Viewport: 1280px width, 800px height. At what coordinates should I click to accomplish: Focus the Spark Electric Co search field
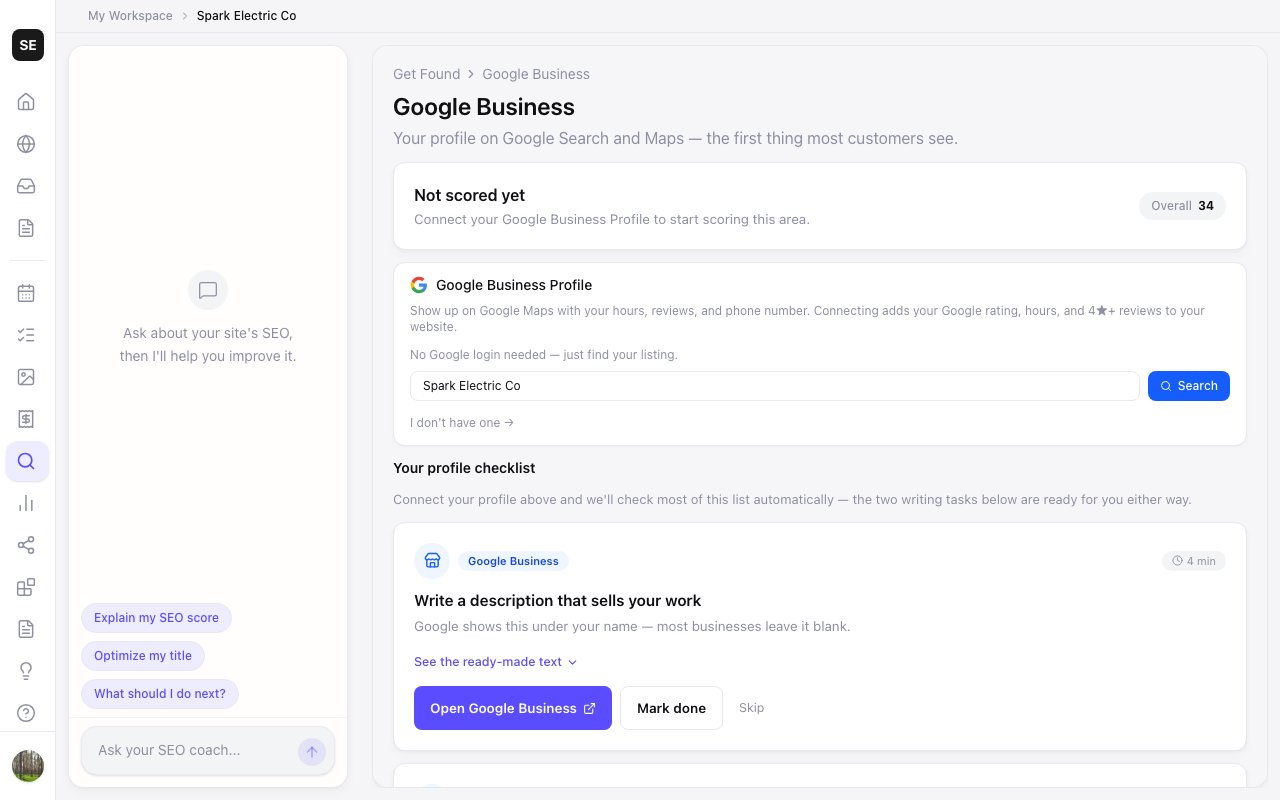(775, 386)
